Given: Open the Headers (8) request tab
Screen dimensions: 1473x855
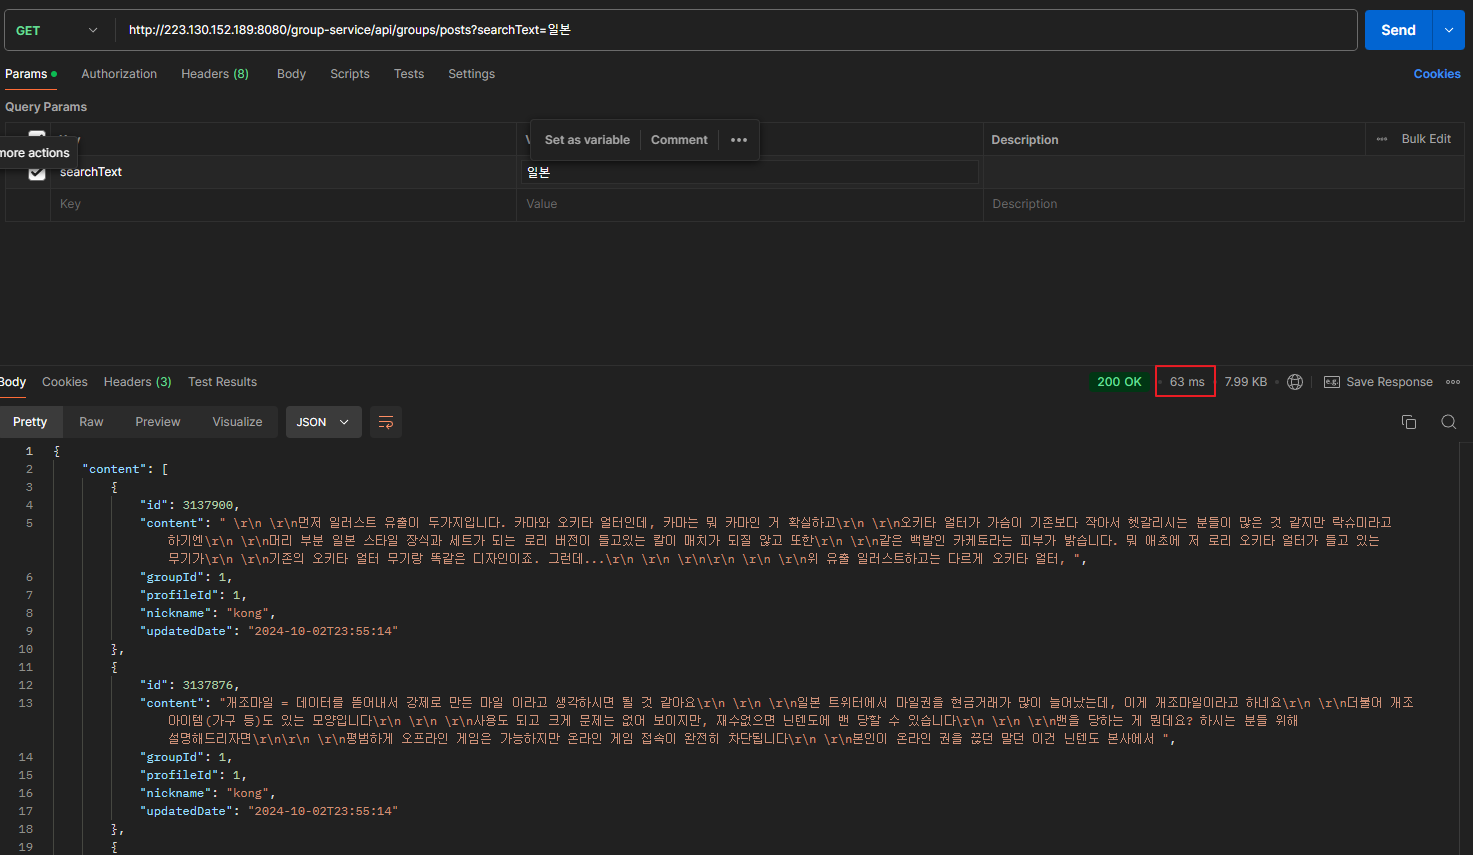Looking at the screenshot, I should coord(215,74).
